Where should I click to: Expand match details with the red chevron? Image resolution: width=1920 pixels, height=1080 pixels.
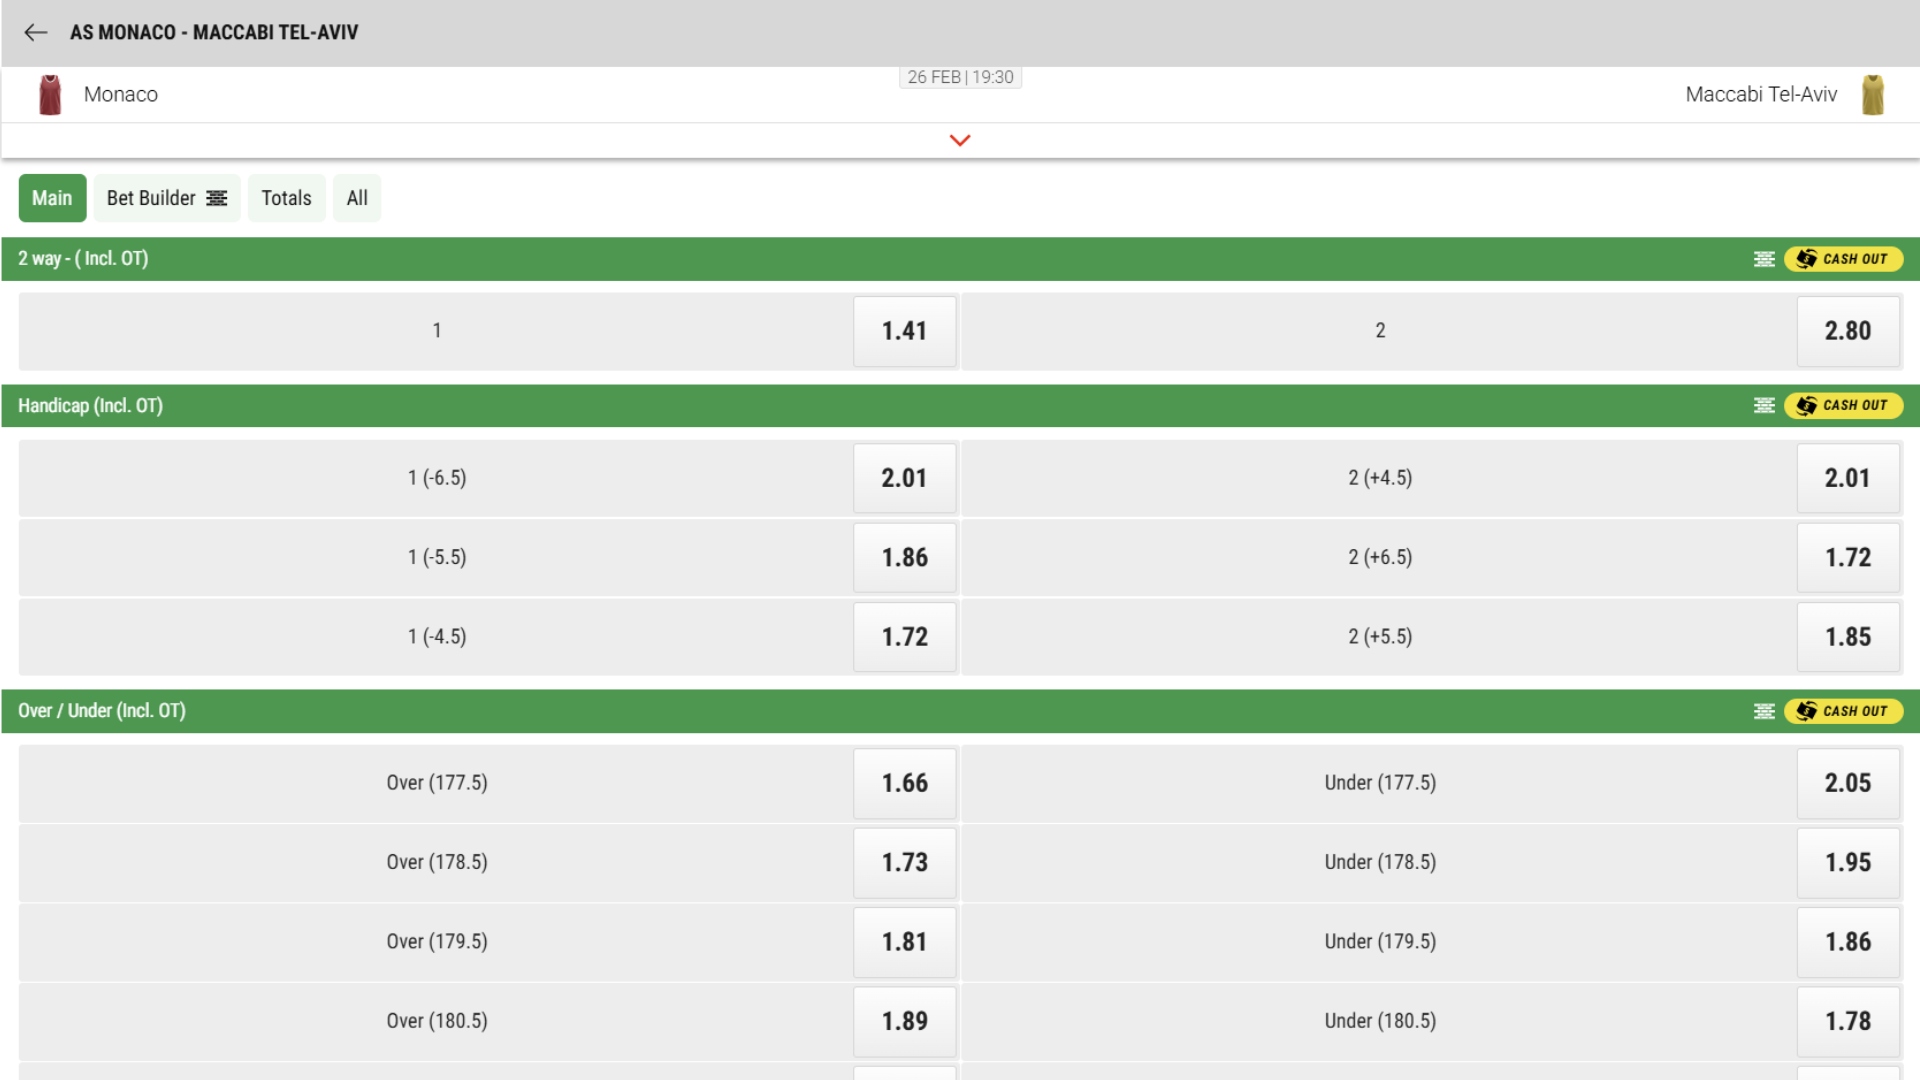pos(959,140)
